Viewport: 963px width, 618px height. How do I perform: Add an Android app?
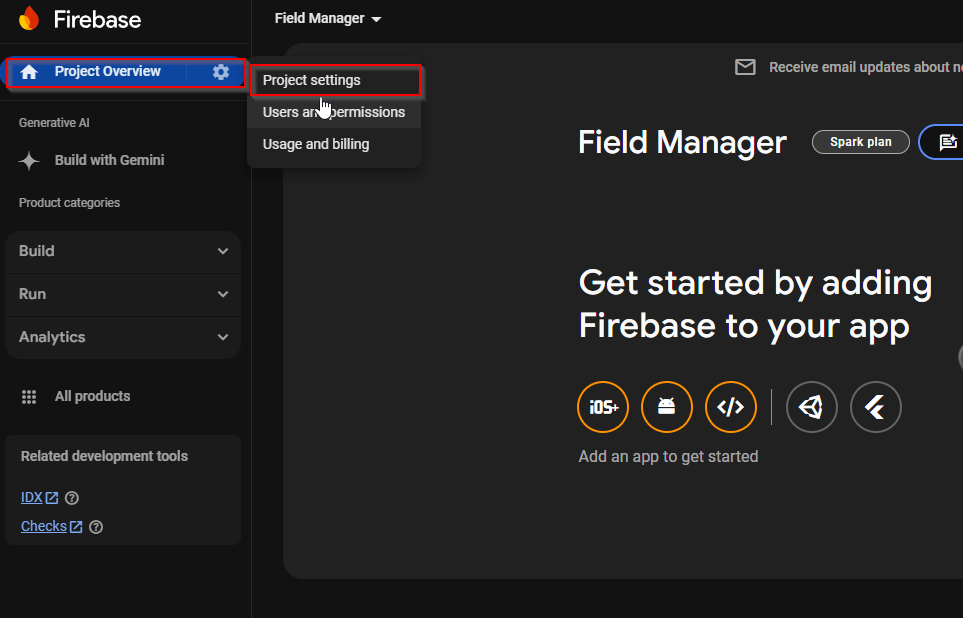coord(666,407)
